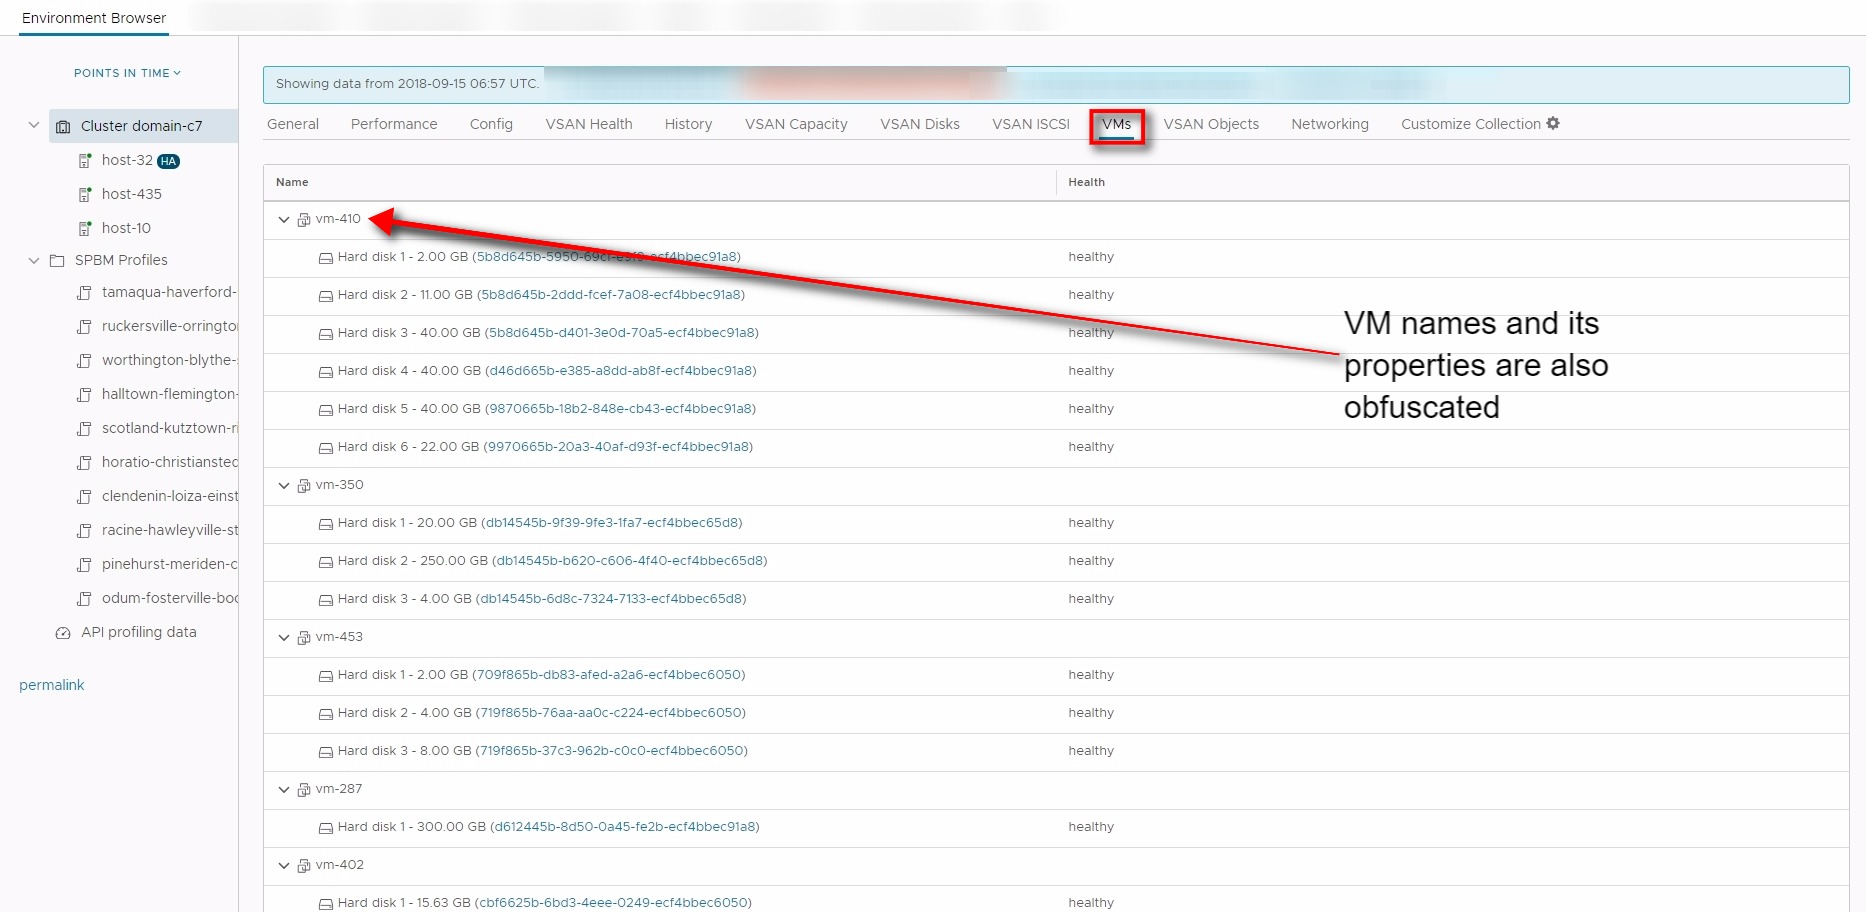
Task: Collapse the SPBM Profiles tree node
Action: pos(34,261)
